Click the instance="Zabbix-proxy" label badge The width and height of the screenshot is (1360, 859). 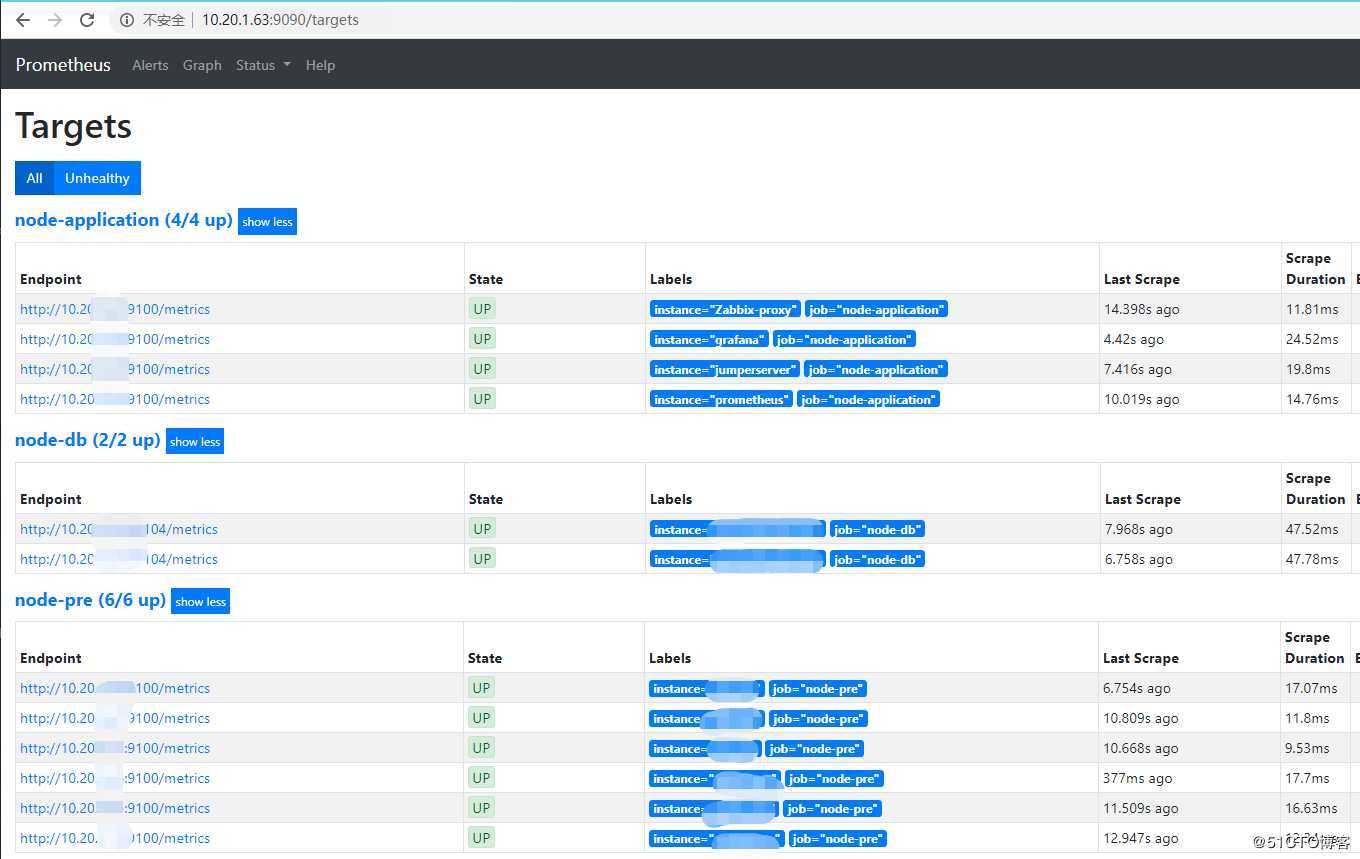pos(725,310)
